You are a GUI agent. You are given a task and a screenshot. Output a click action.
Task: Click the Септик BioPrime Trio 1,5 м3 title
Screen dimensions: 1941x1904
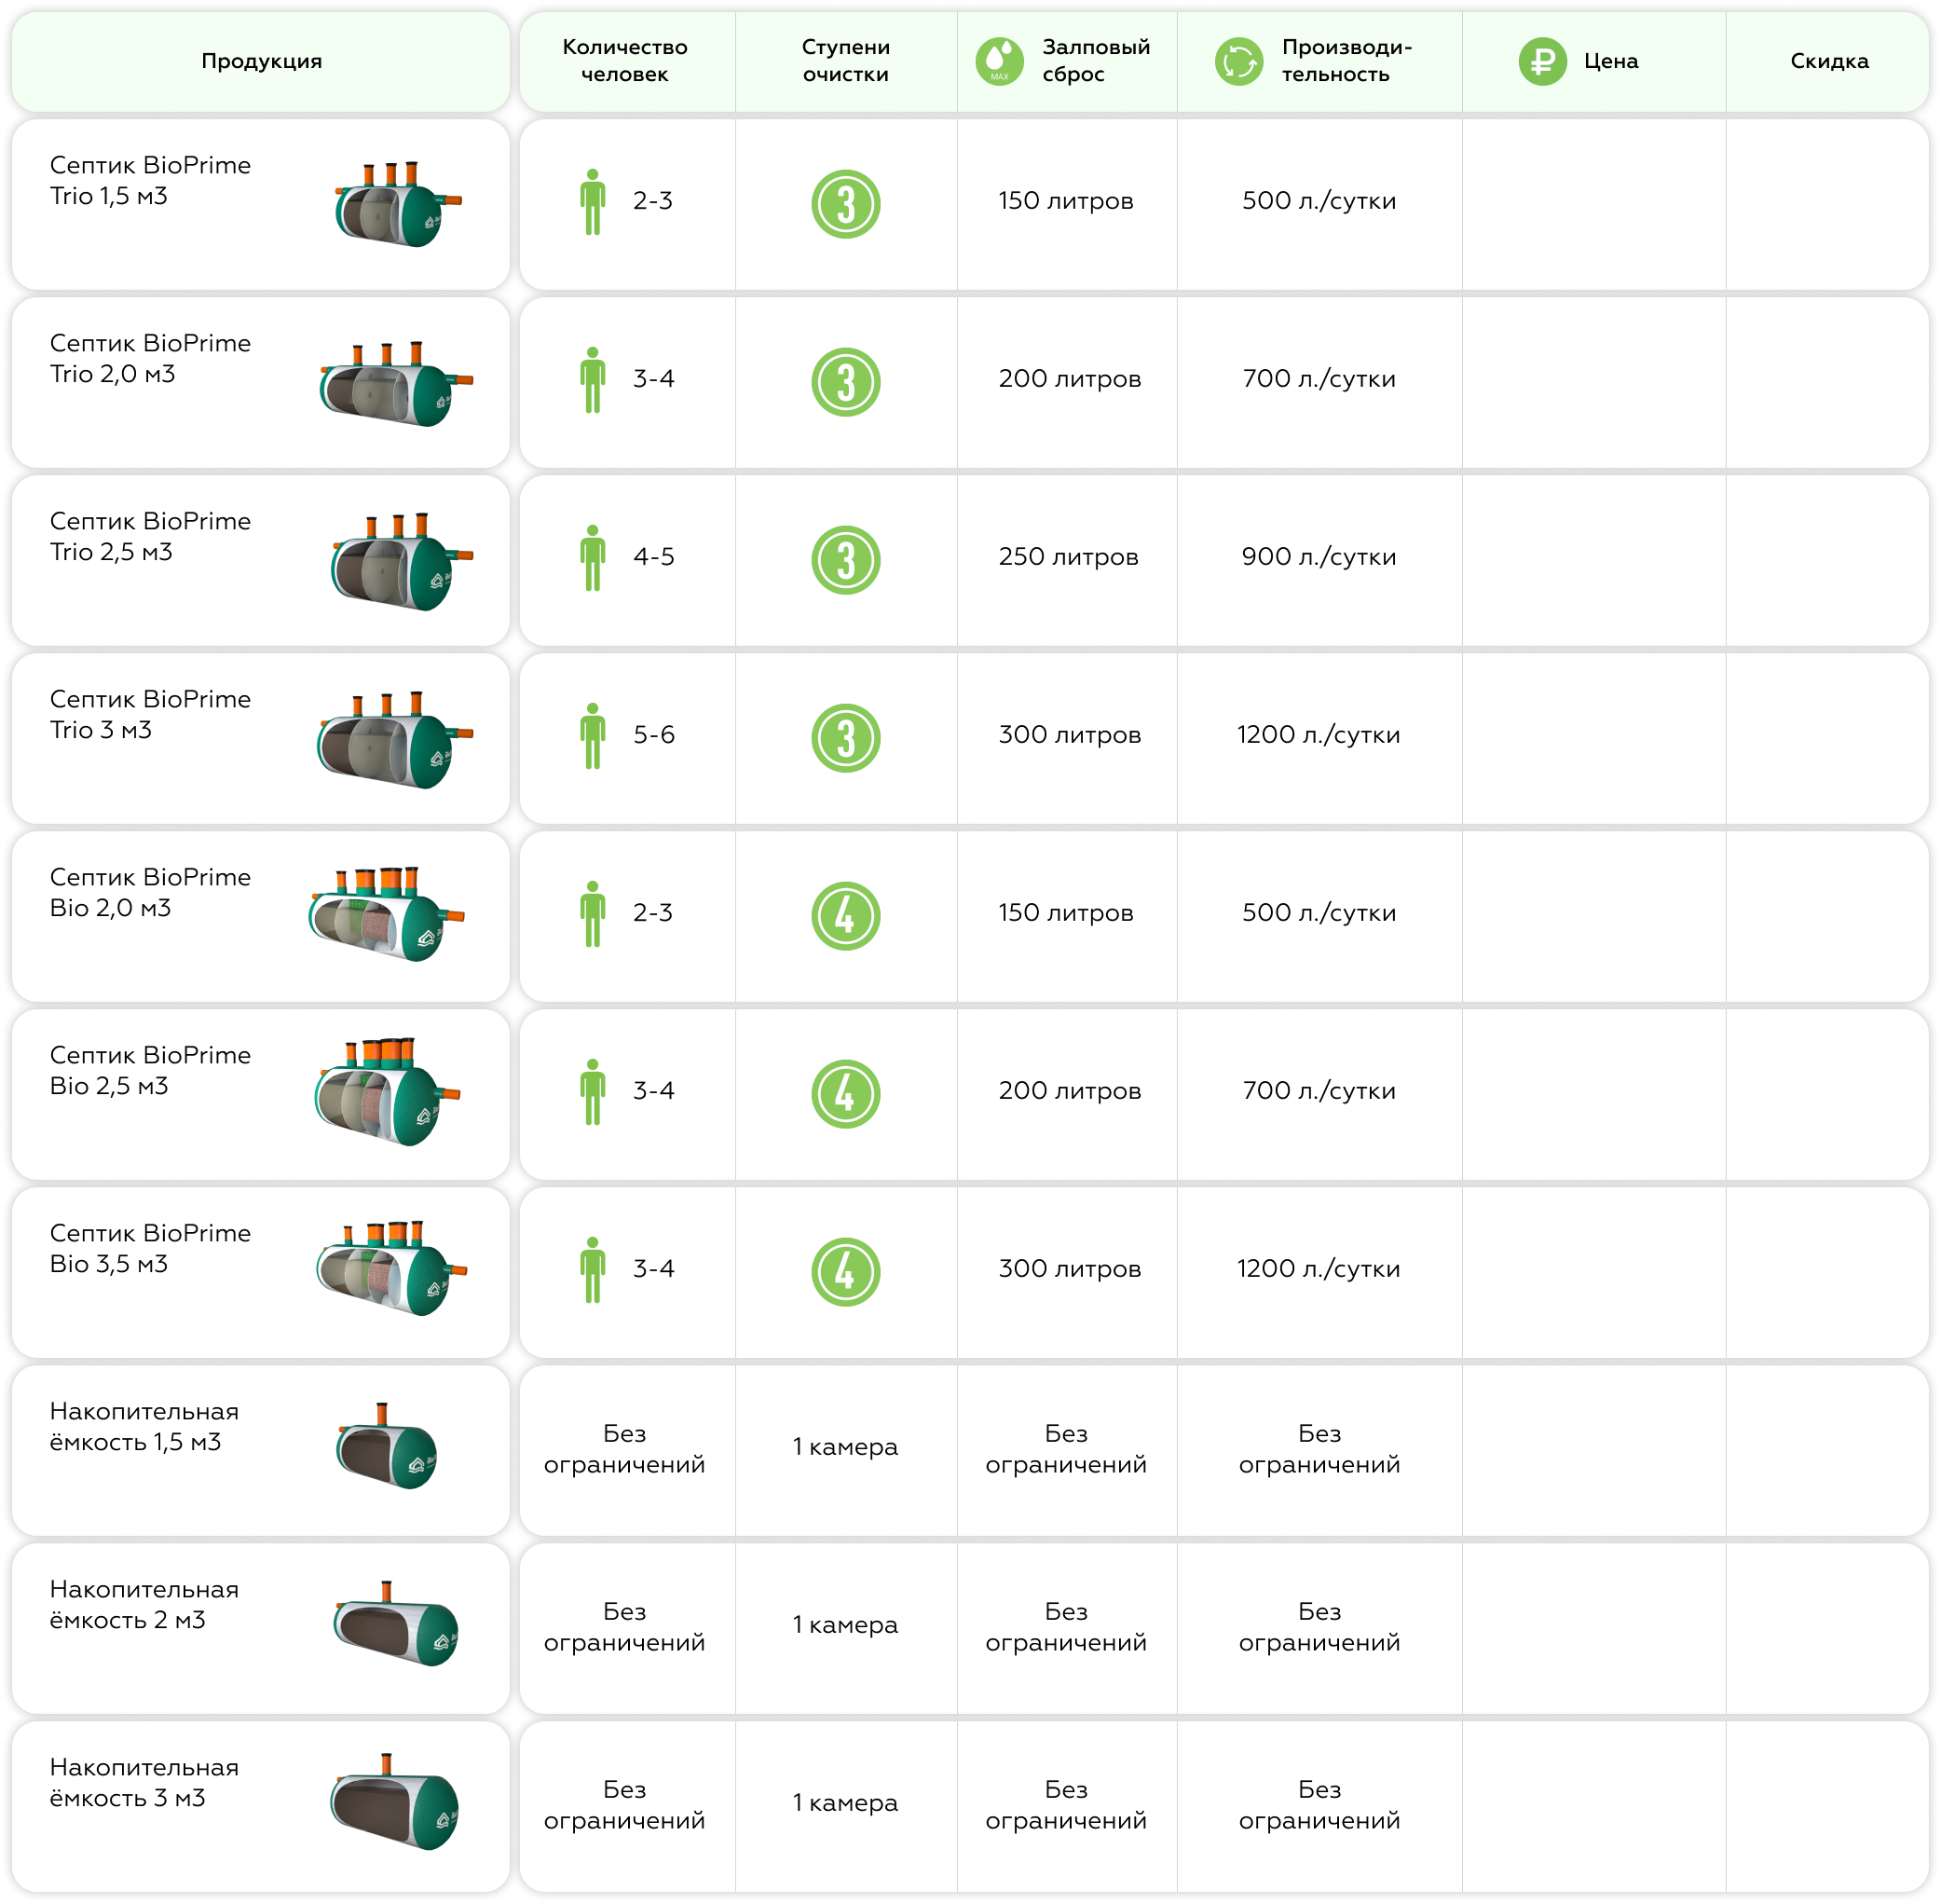tap(150, 180)
